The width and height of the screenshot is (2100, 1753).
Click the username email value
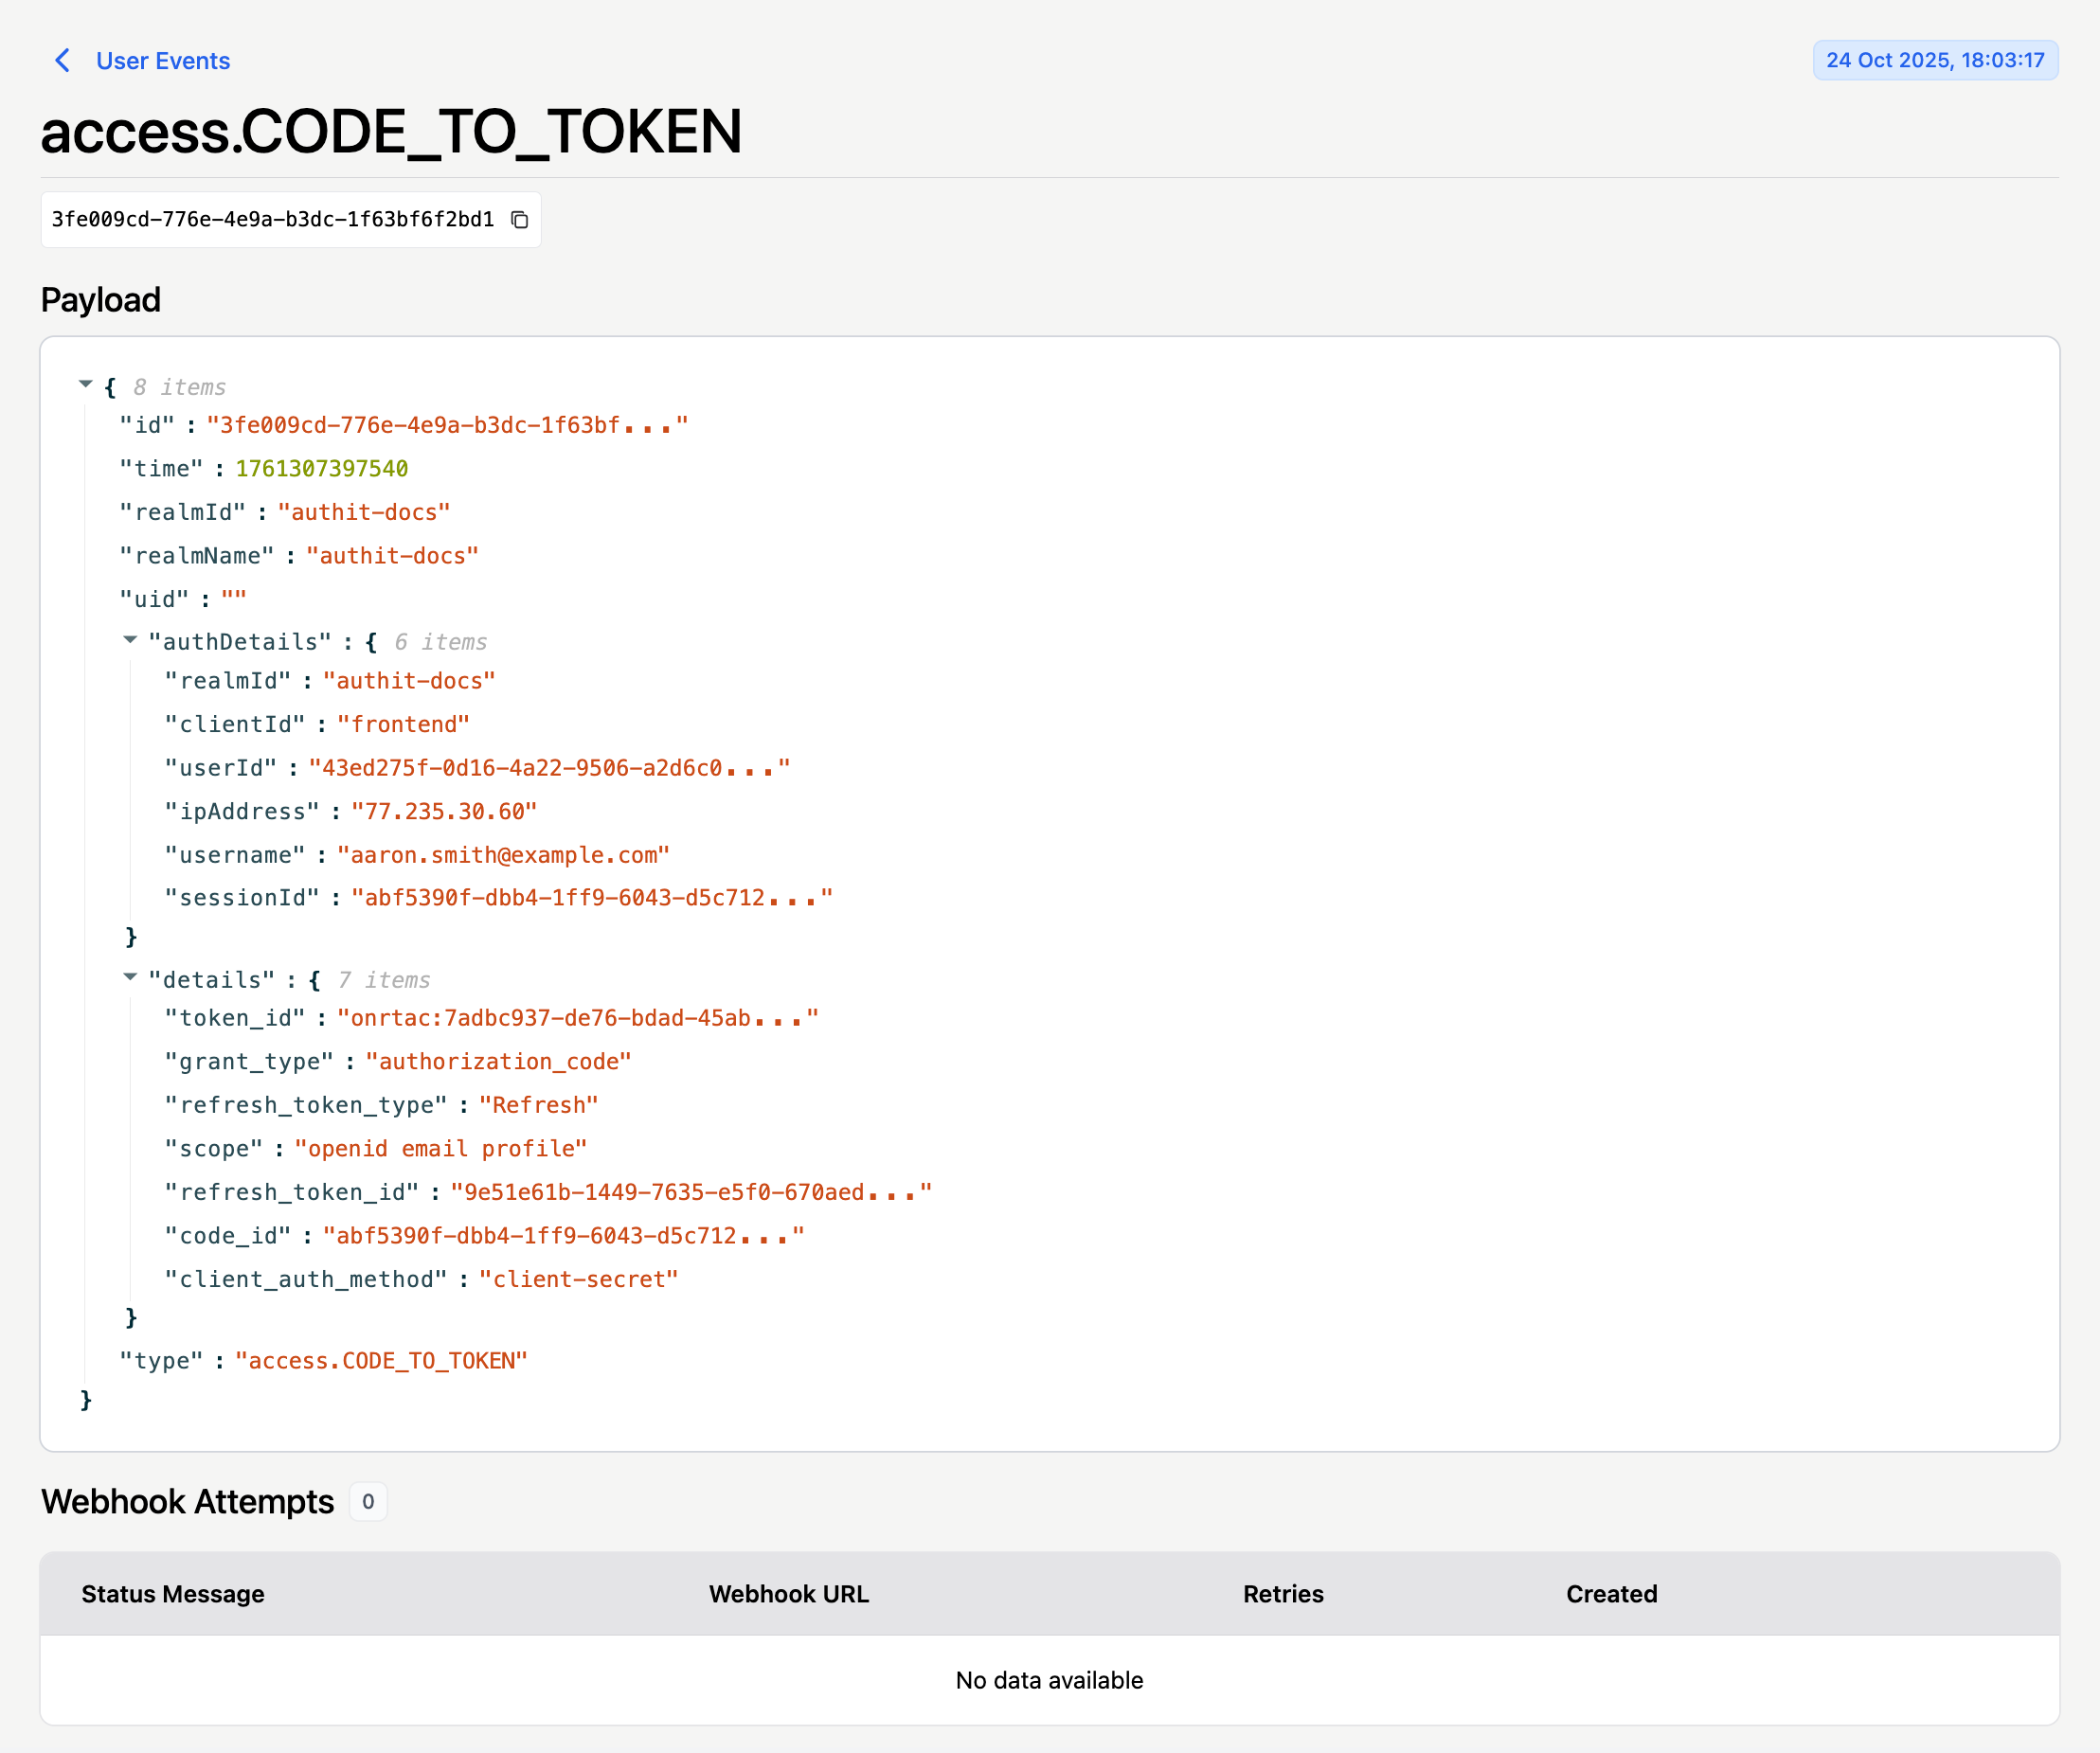pyautogui.click(x=503, y=856)
